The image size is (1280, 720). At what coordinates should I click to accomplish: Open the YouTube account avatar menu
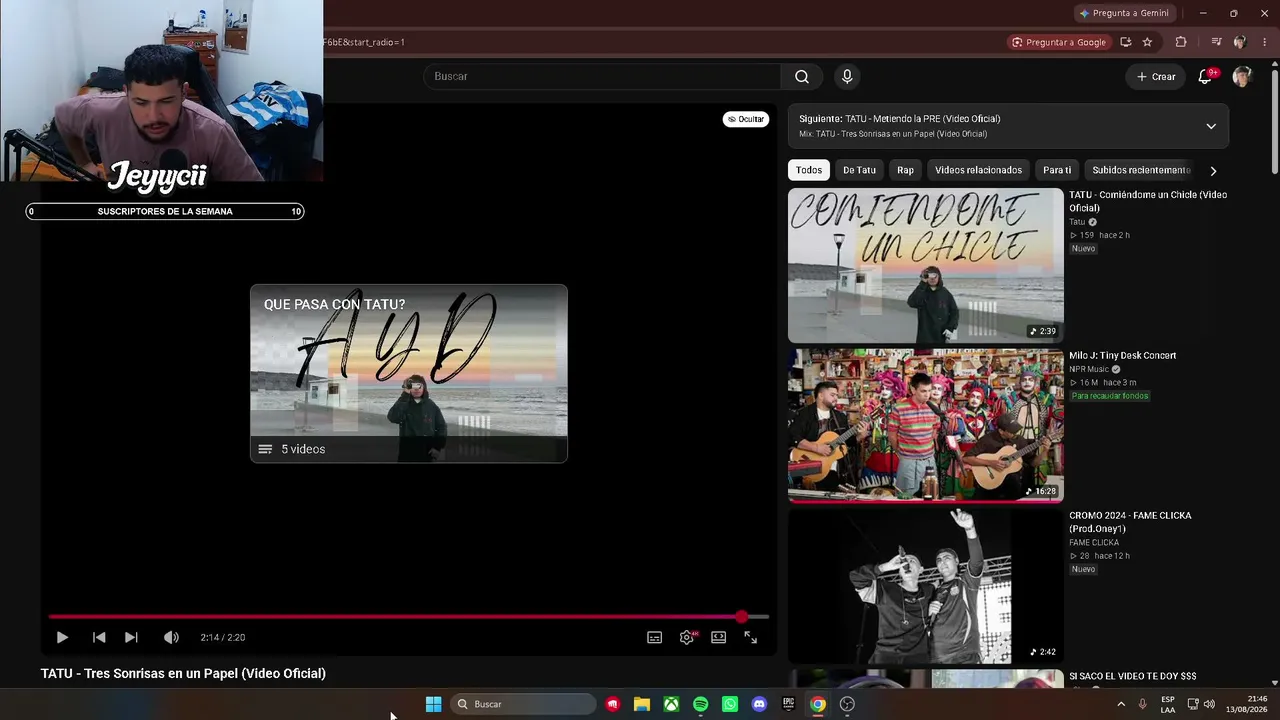[x=1242, y=77]
